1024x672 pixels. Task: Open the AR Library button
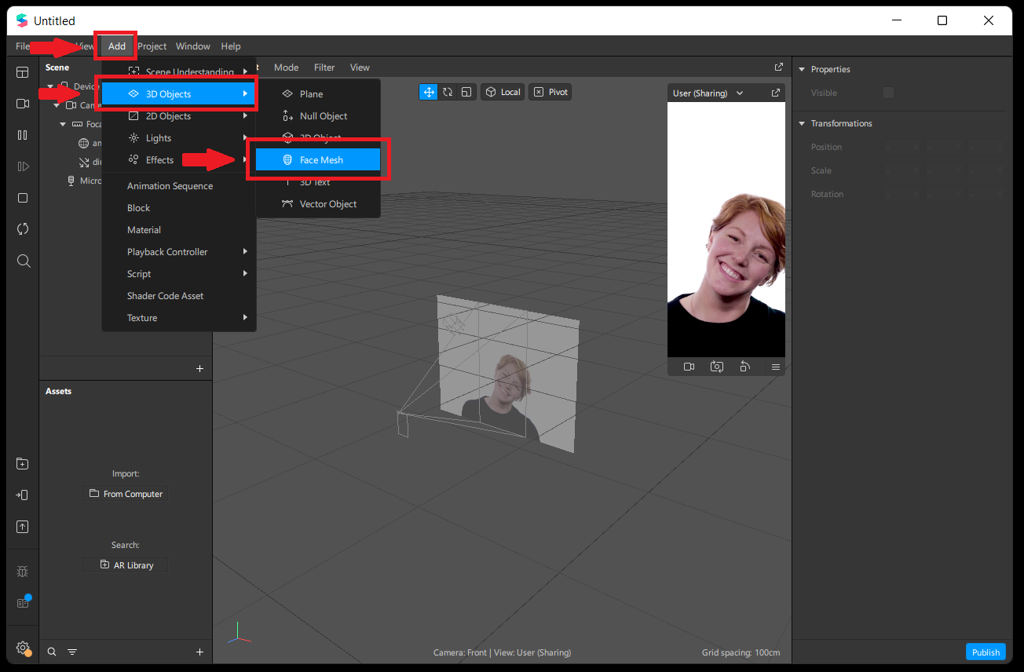point(125,565)
